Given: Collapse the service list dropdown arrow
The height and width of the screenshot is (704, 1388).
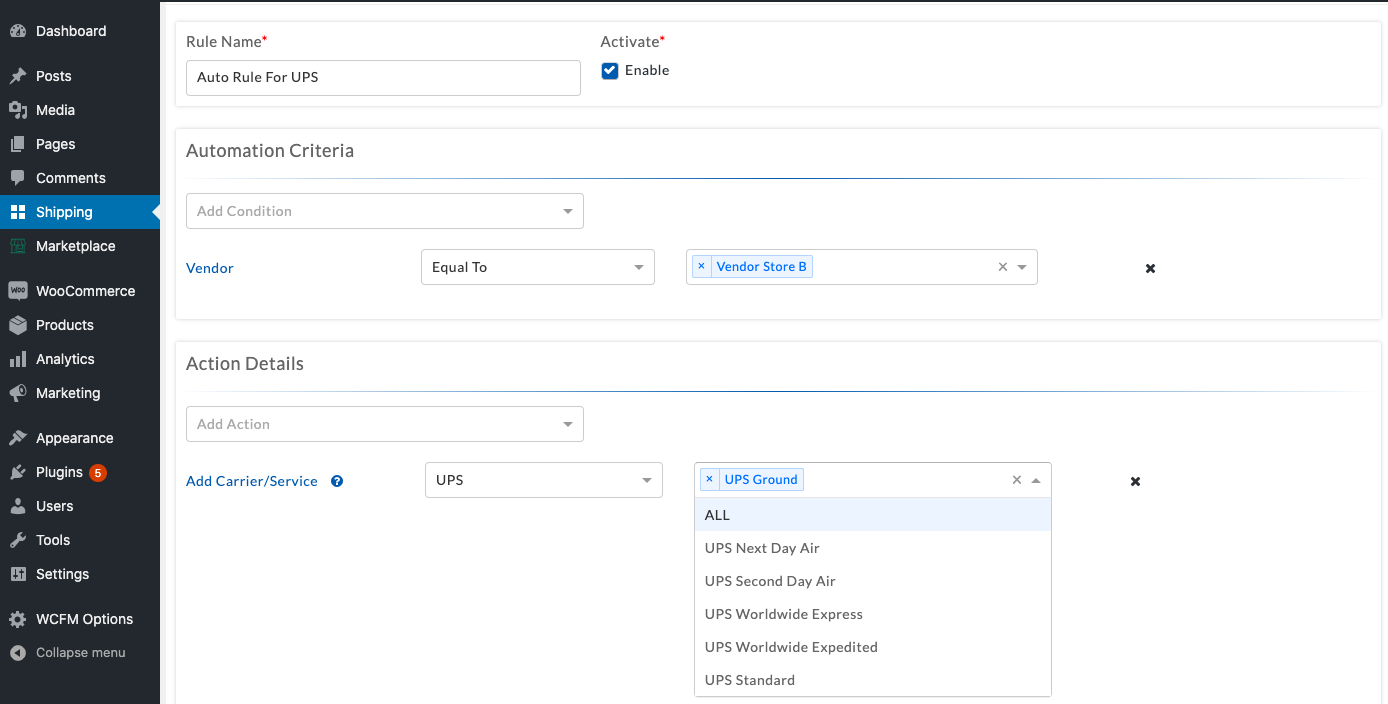Looking at the screenshot, I should 1036,480.
